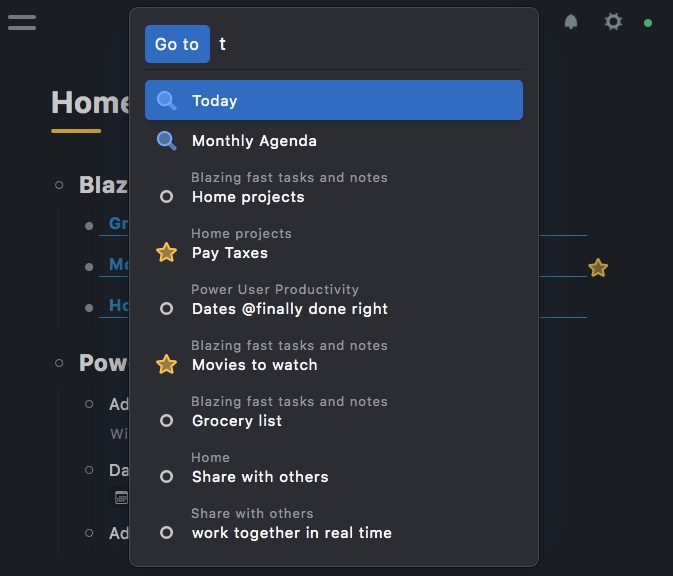Click the circle bullet beside Home projects
The height and width of the screenshot is (576, 673).
pos(167,197)
